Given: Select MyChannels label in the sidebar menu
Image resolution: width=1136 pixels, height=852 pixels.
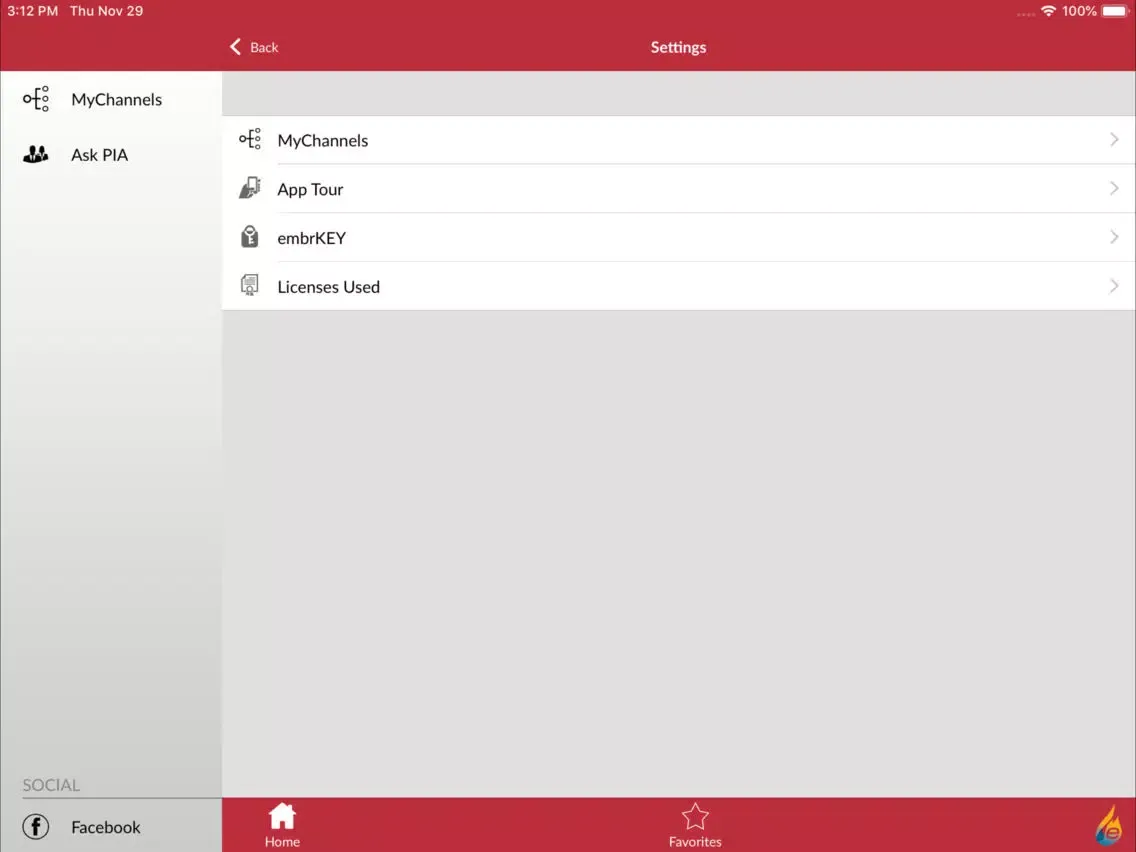Looking at the screenshot, I should (116, 99).
